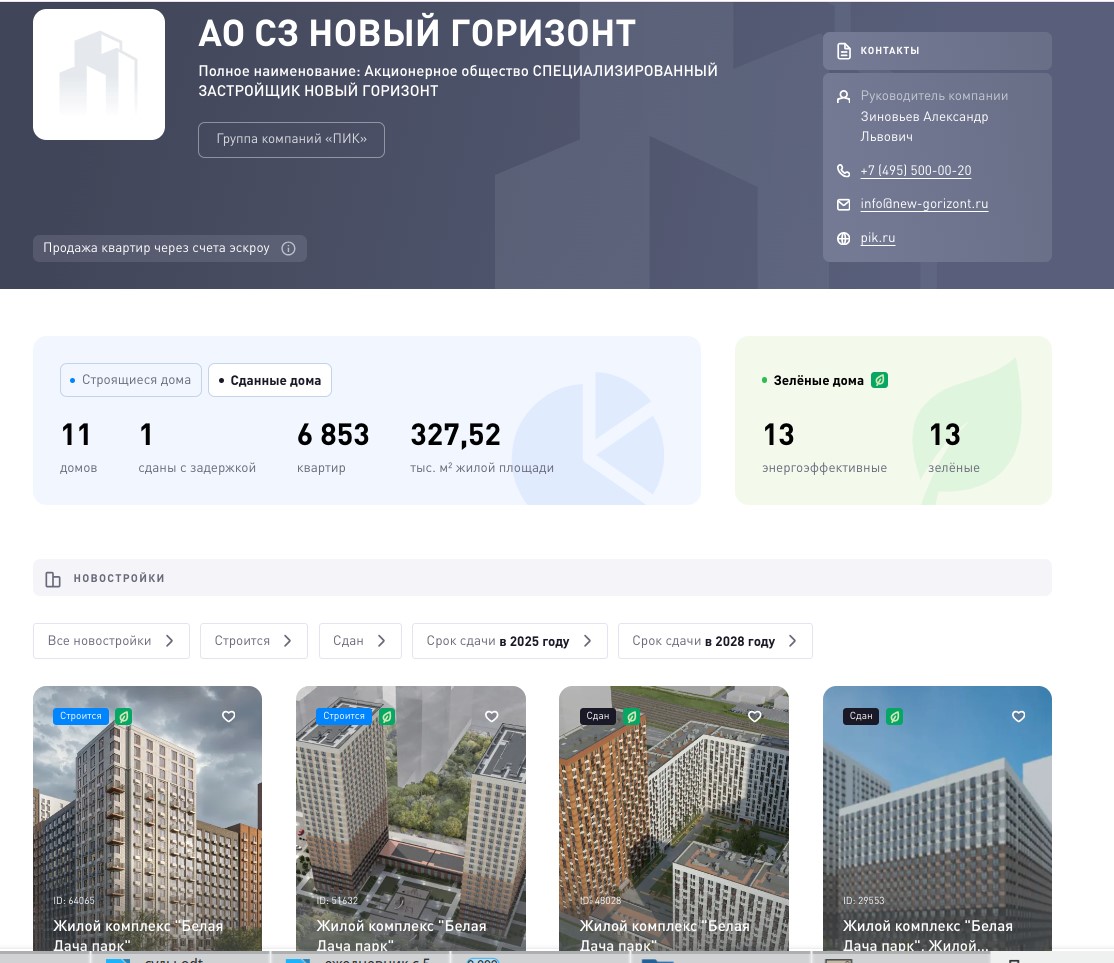Favorite the listing ID 48028 with heart
The image size is (1114, 963).
[755, 716]
